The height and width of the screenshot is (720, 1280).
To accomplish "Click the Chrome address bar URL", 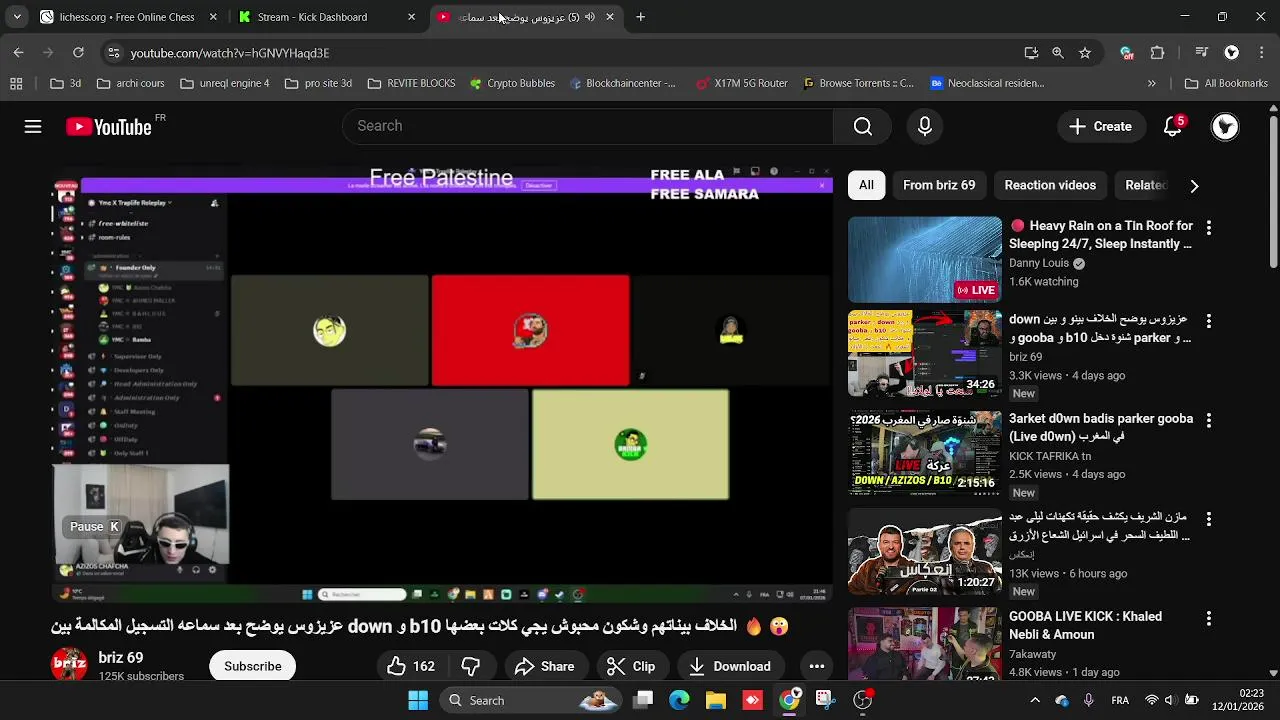I will coord(230,53).
